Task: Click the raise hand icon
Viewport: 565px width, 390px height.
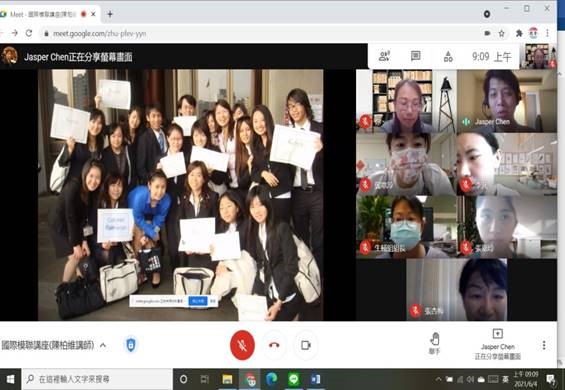Action: [x=435, y=344]
